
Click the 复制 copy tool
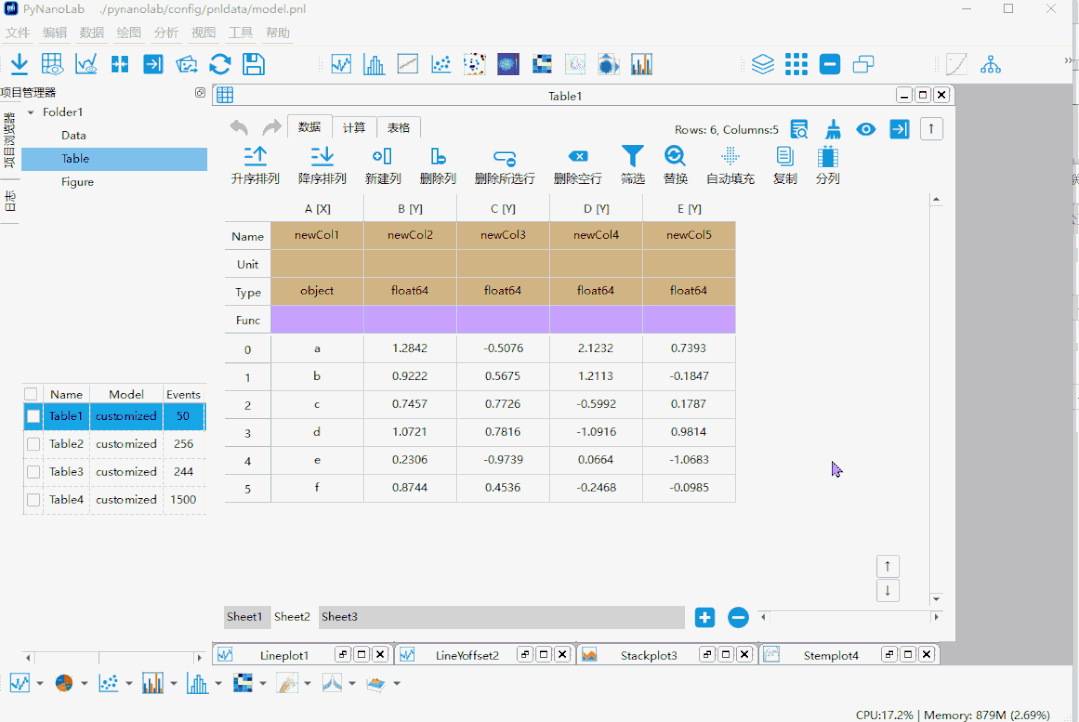784,165
